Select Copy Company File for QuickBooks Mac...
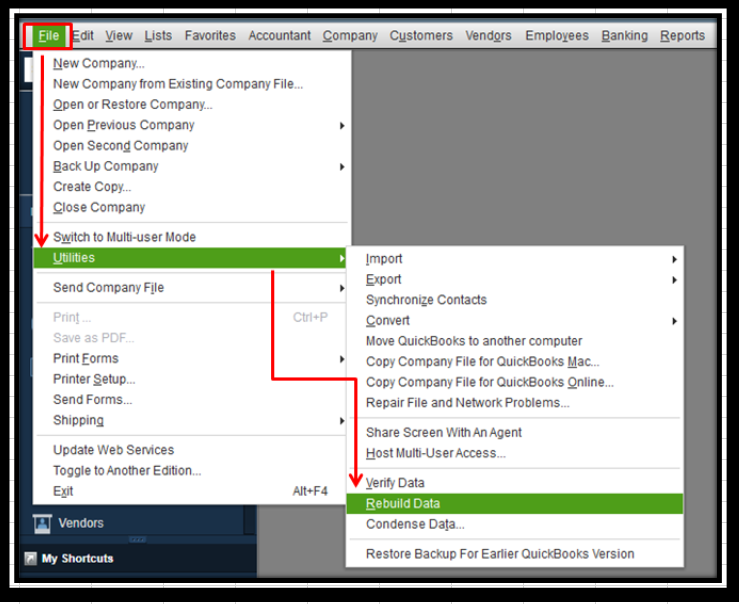This screenshot has width=739, height=604. click(x=515, y=361)
